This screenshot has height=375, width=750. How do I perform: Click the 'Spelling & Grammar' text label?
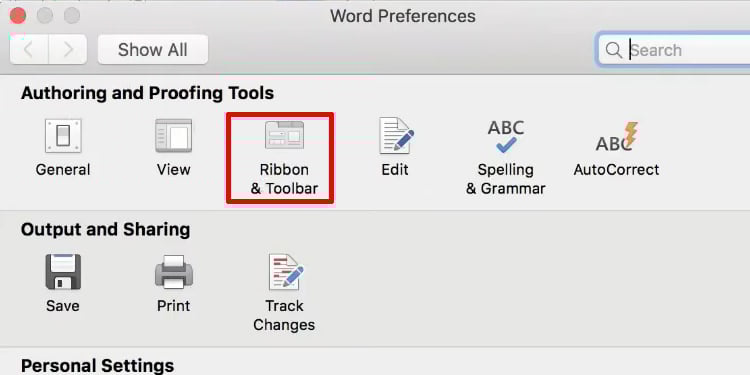[x=506, y=179]
